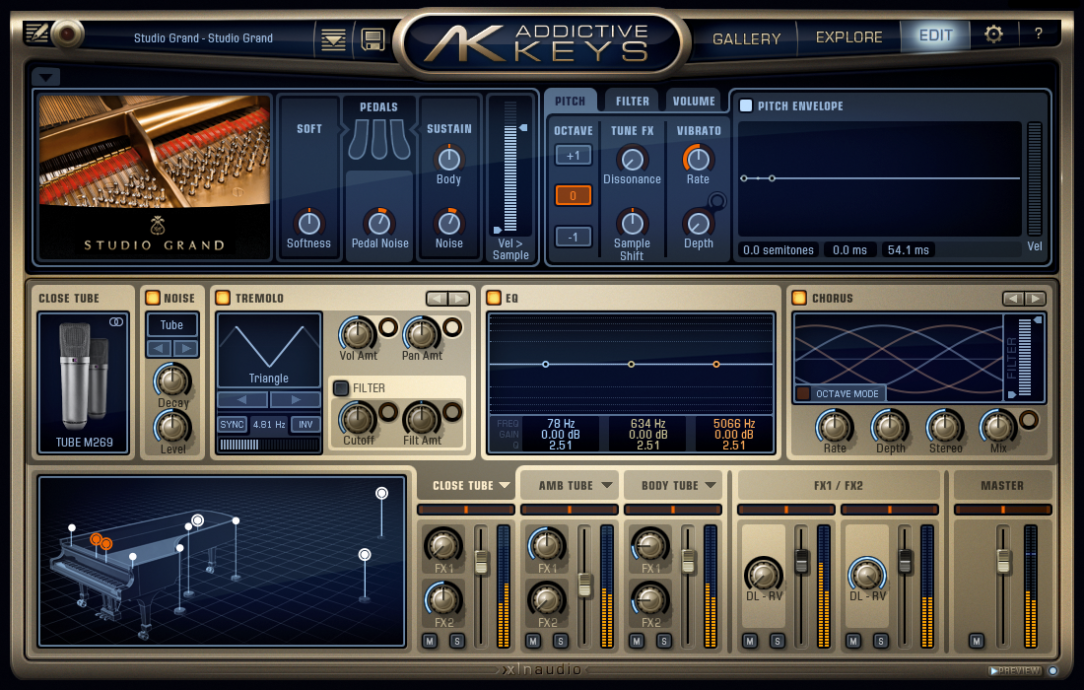
Task: Collapse the keyboard panel with the top-left arrow
Action: pyautogui.click(x=45, y=77)
